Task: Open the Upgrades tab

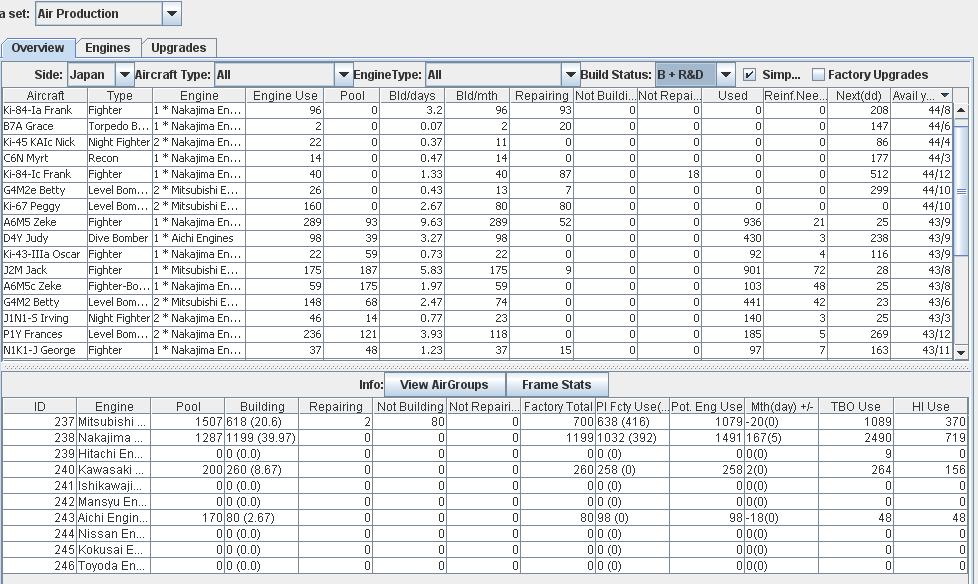Action: click(178, 48)
